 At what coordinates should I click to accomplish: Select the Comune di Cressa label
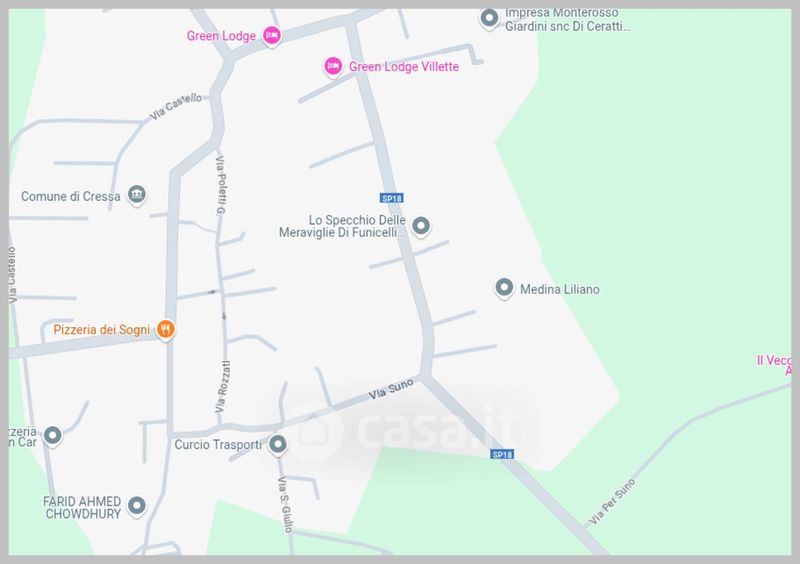pyautogui.click(x=70, y=197)
